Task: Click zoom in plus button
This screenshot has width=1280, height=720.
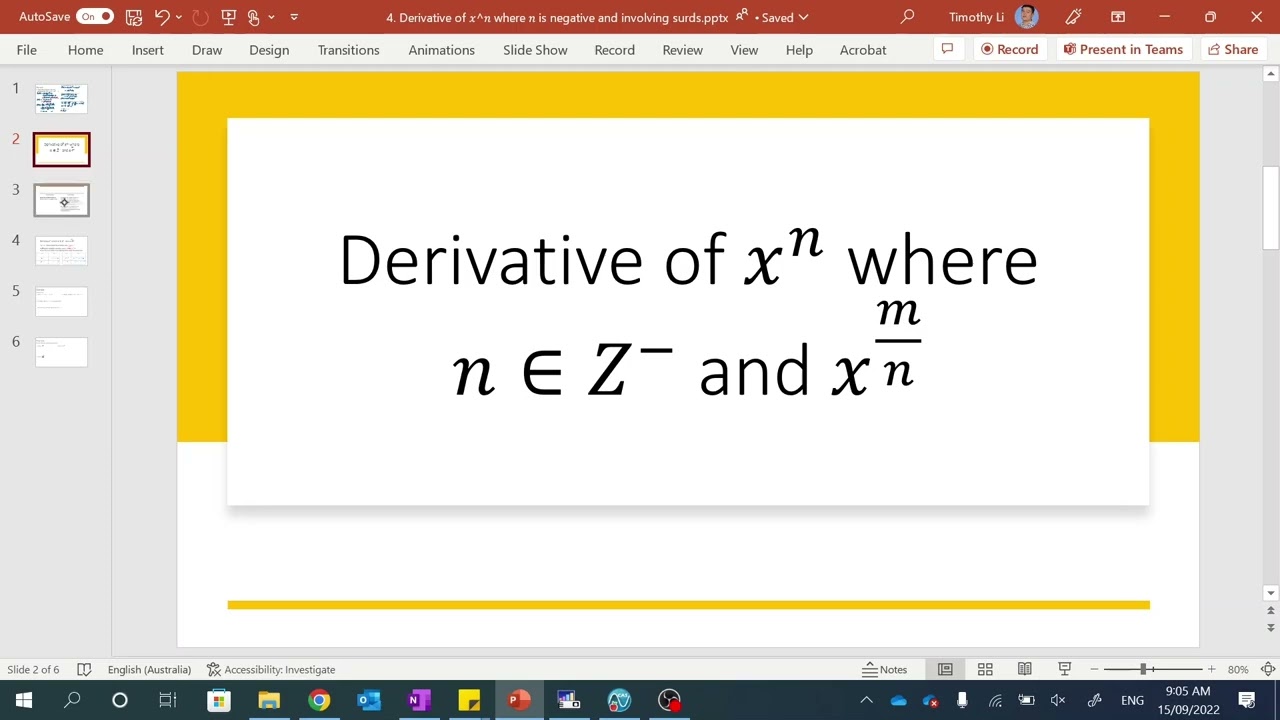Action: pyautogui.click(x=1211, y=670)
